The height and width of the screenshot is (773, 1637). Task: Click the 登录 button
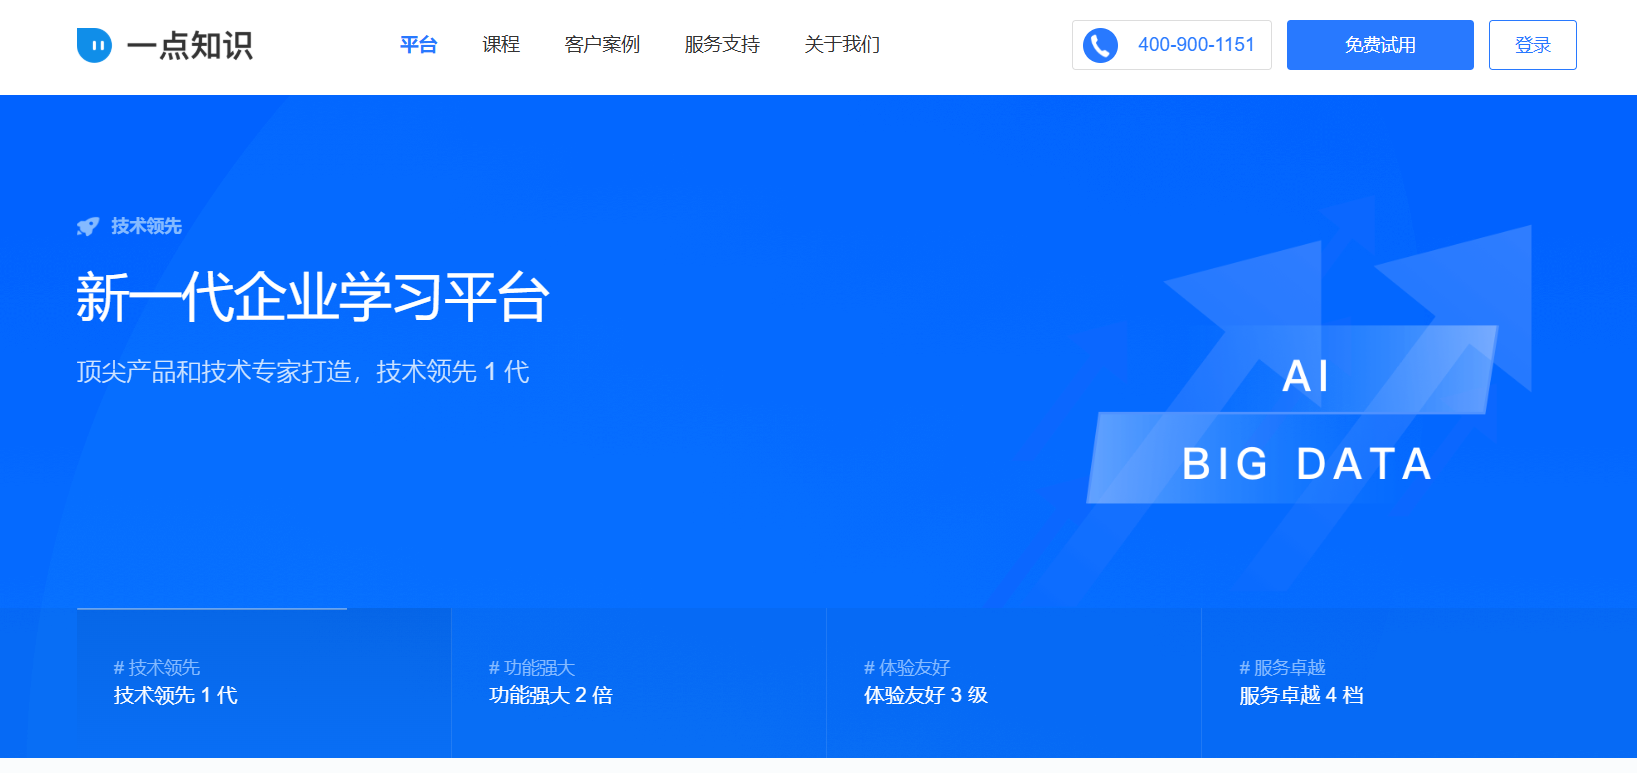click(x=1532, y=45)
